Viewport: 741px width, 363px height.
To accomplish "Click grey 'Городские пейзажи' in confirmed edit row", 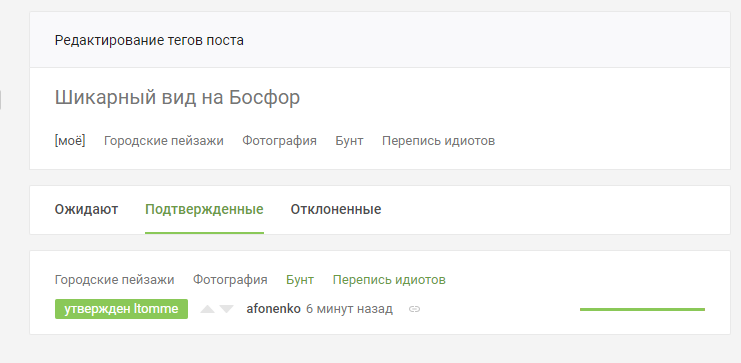I will [x=114, y=280].
